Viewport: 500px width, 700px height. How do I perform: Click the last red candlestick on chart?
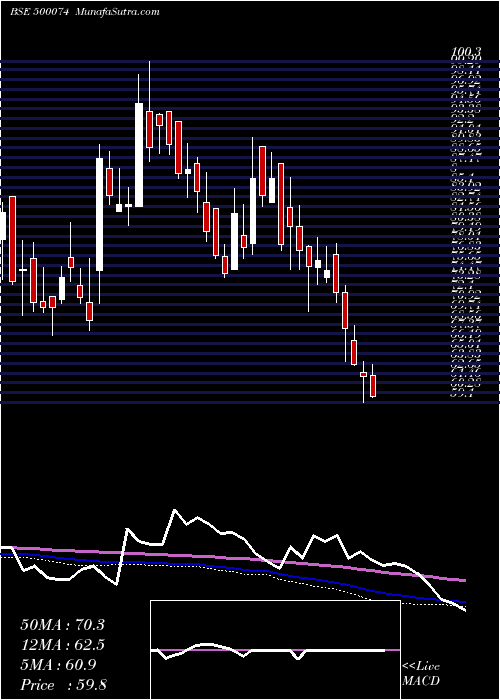tap(373, 386)
